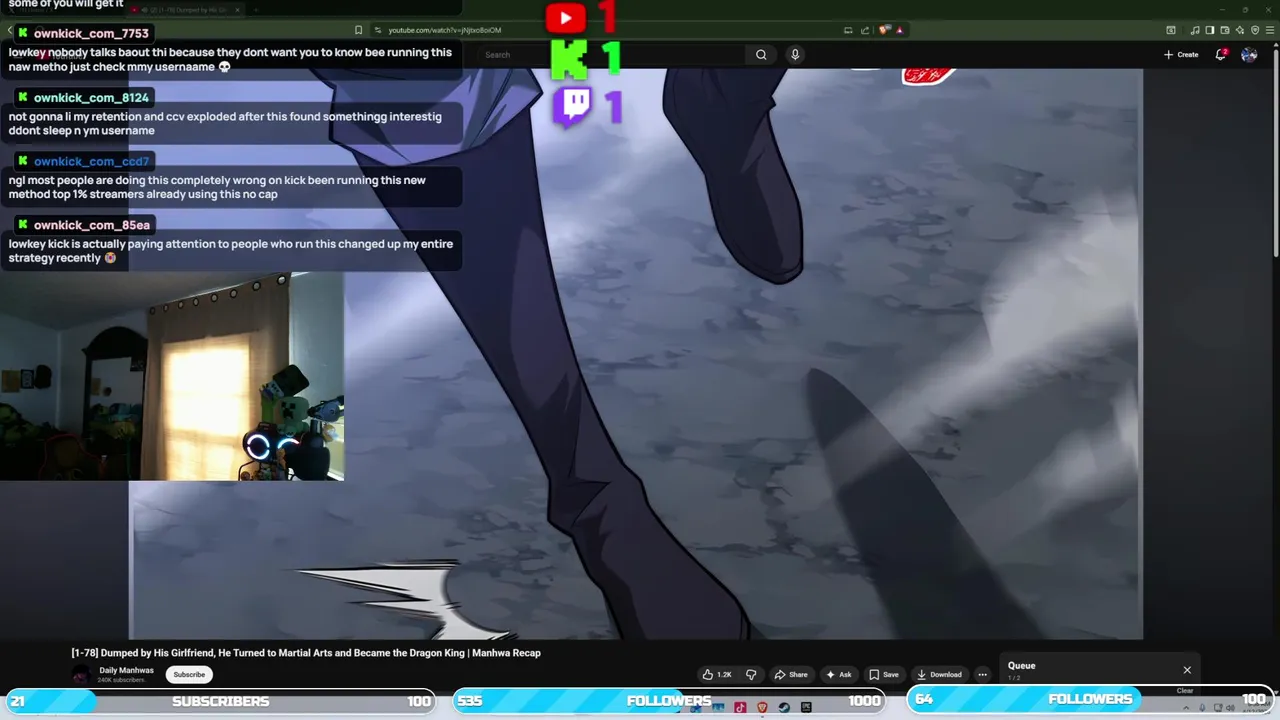Click the Share button under the video
This screenshot has height=720, width=1280.
[791, 674]
